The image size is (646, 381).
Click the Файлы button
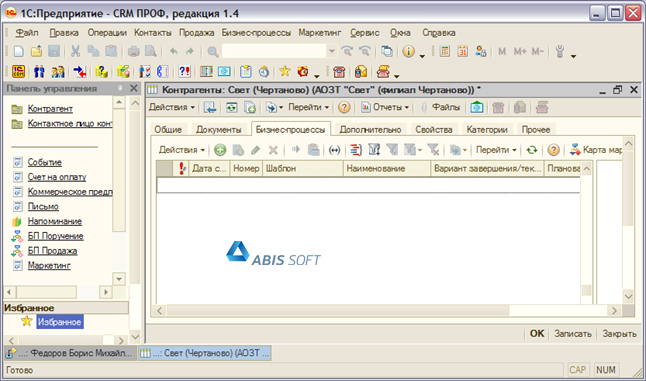[440, 108]
